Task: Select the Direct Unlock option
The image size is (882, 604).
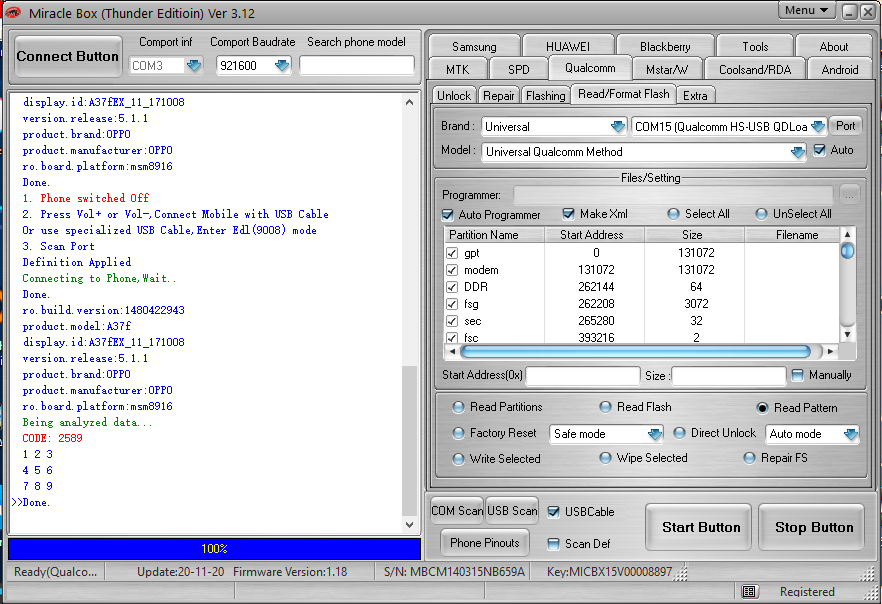Action: click(680, 432)
